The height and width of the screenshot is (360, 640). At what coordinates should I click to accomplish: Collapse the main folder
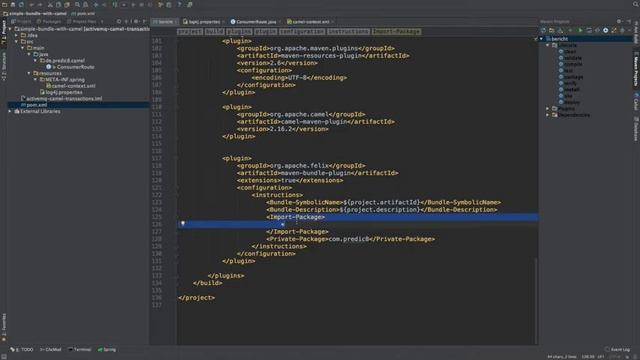tap(23, 48)
